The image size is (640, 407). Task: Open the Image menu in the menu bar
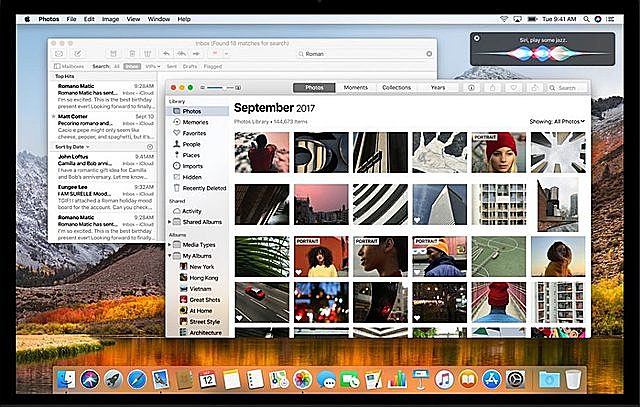pos(110,19)
